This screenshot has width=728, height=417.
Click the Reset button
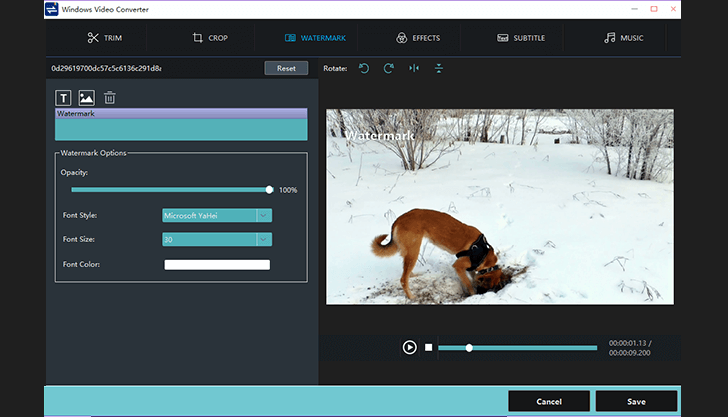(286, 69)
